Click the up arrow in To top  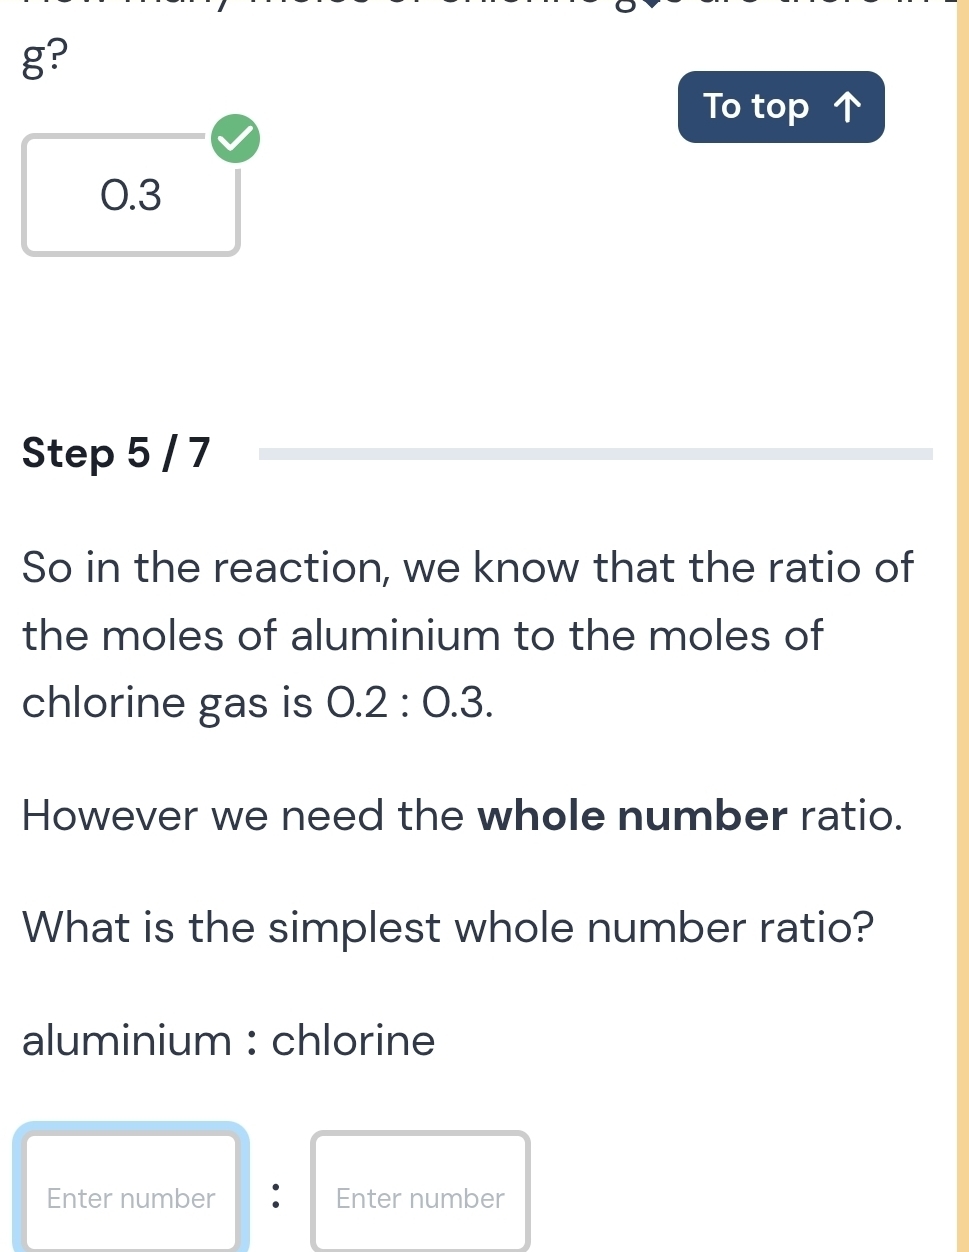pyautogui.click(x=846, y=107)
